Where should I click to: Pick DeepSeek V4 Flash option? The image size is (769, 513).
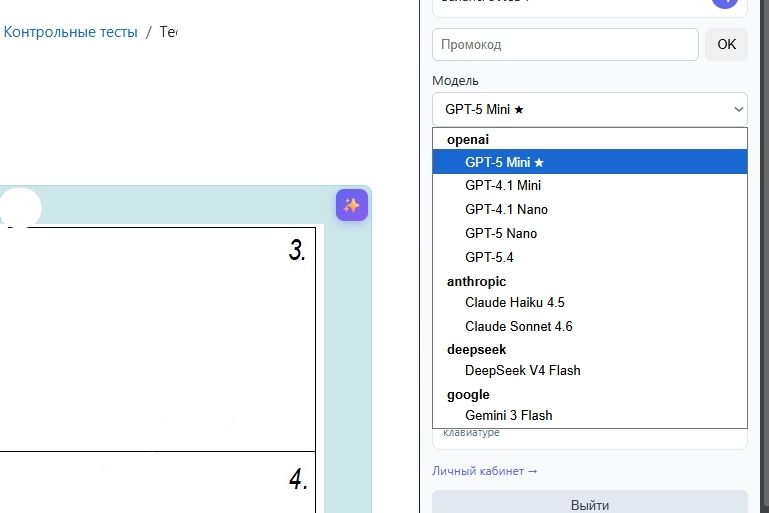tap(590, 371)
